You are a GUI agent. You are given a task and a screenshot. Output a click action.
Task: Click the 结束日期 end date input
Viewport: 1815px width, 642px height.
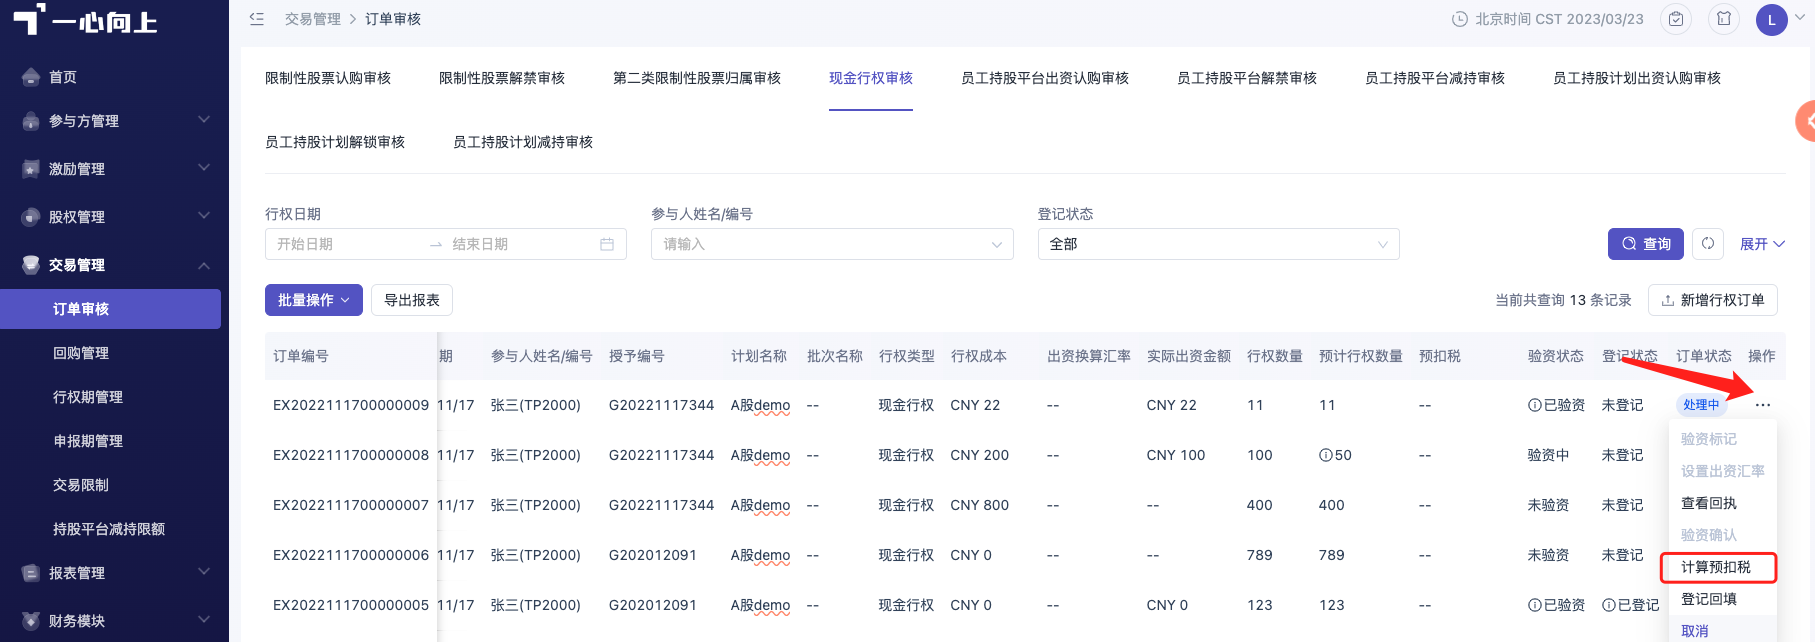click(x=520, y=244)
